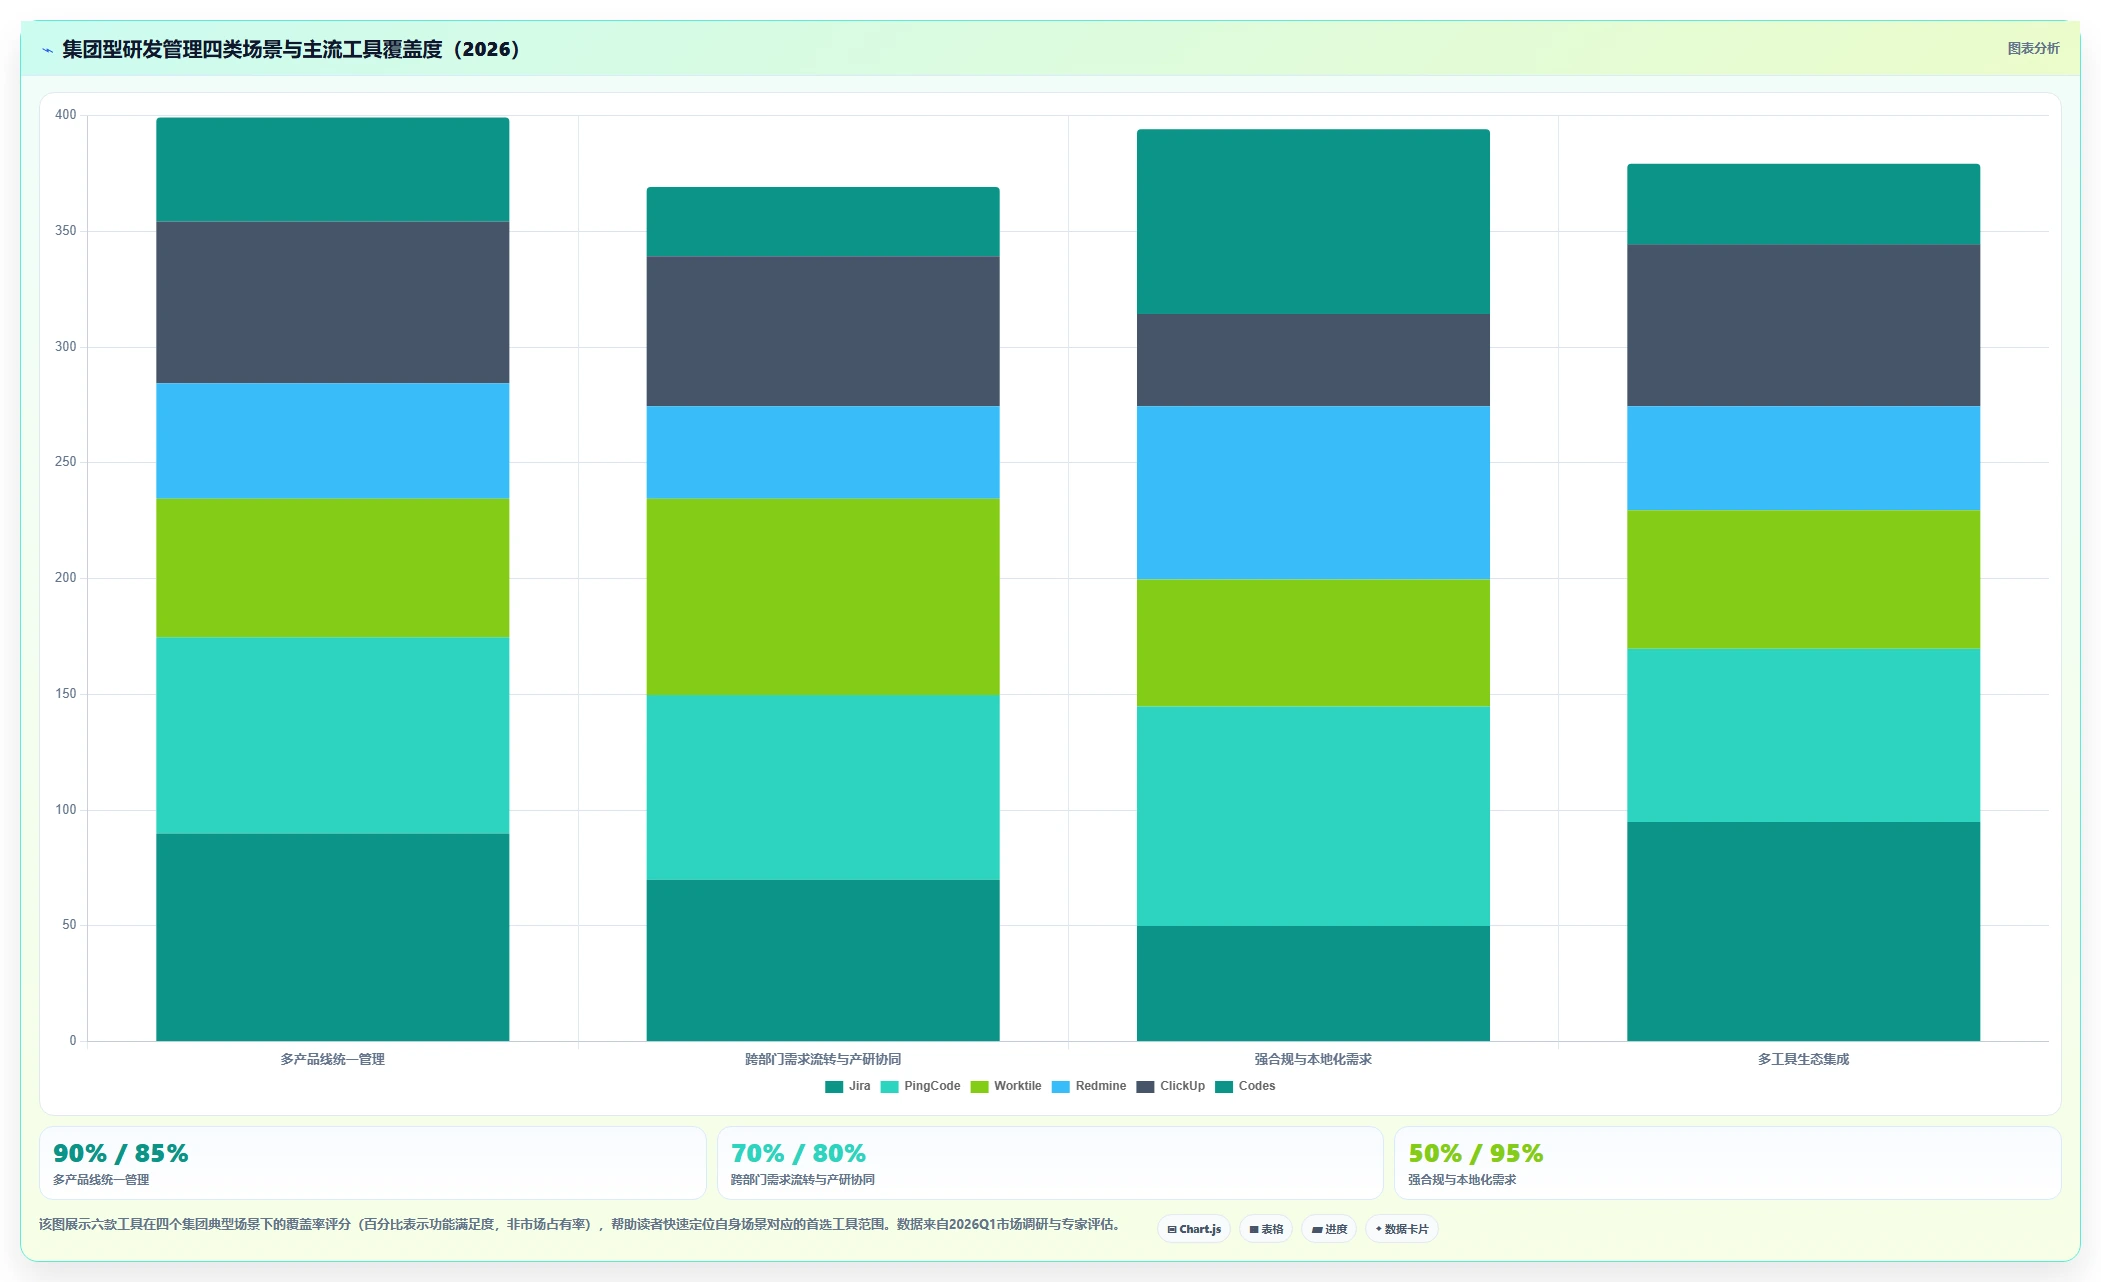Click the y-axis value 200
2101x1282 pixels.
65,578
